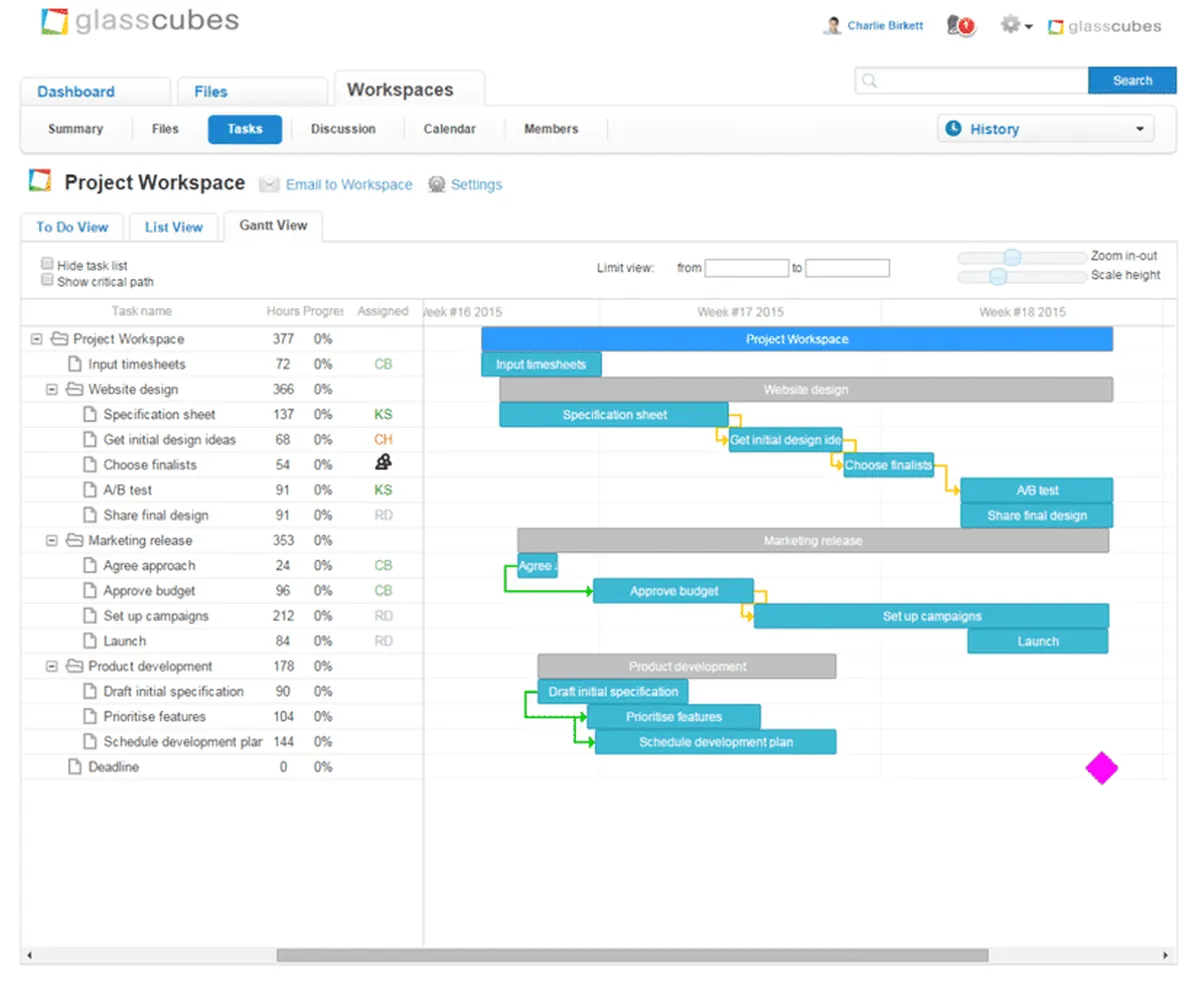The image size is (1200, 983).
Task: Select the Set up campaigns Gantt bar
Action: (931, 616)
